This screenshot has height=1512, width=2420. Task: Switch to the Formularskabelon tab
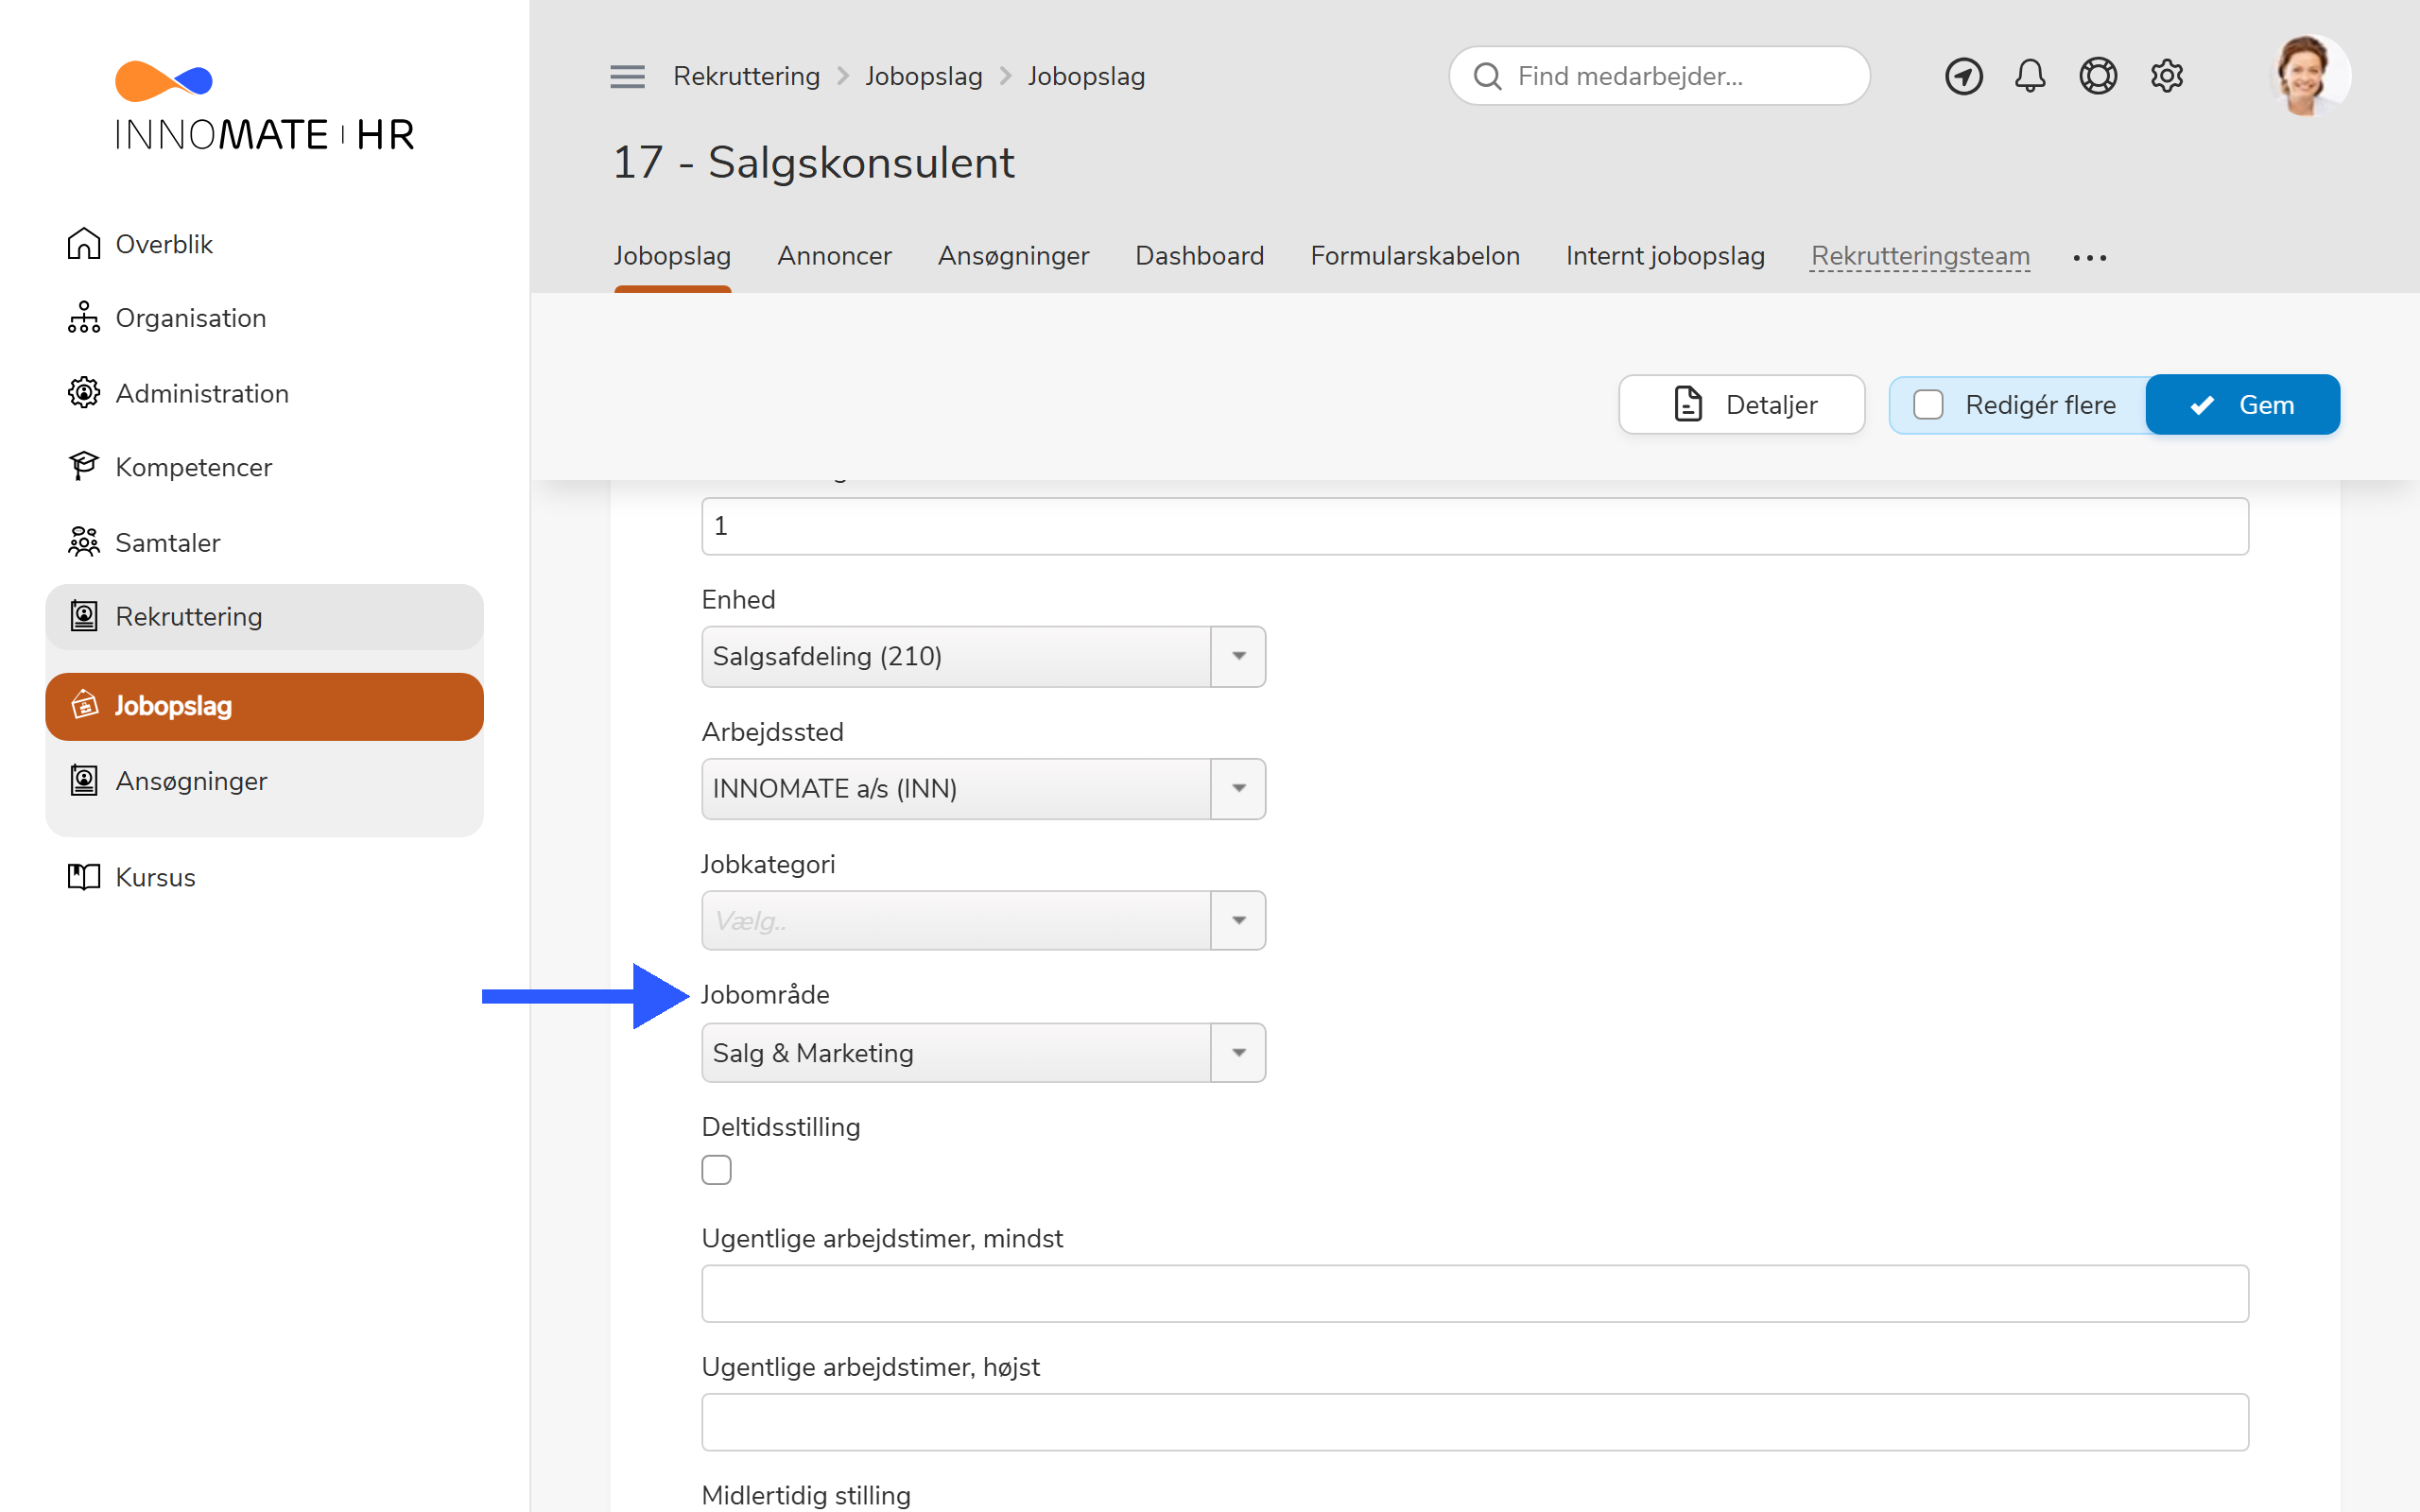coord(1415,256)
